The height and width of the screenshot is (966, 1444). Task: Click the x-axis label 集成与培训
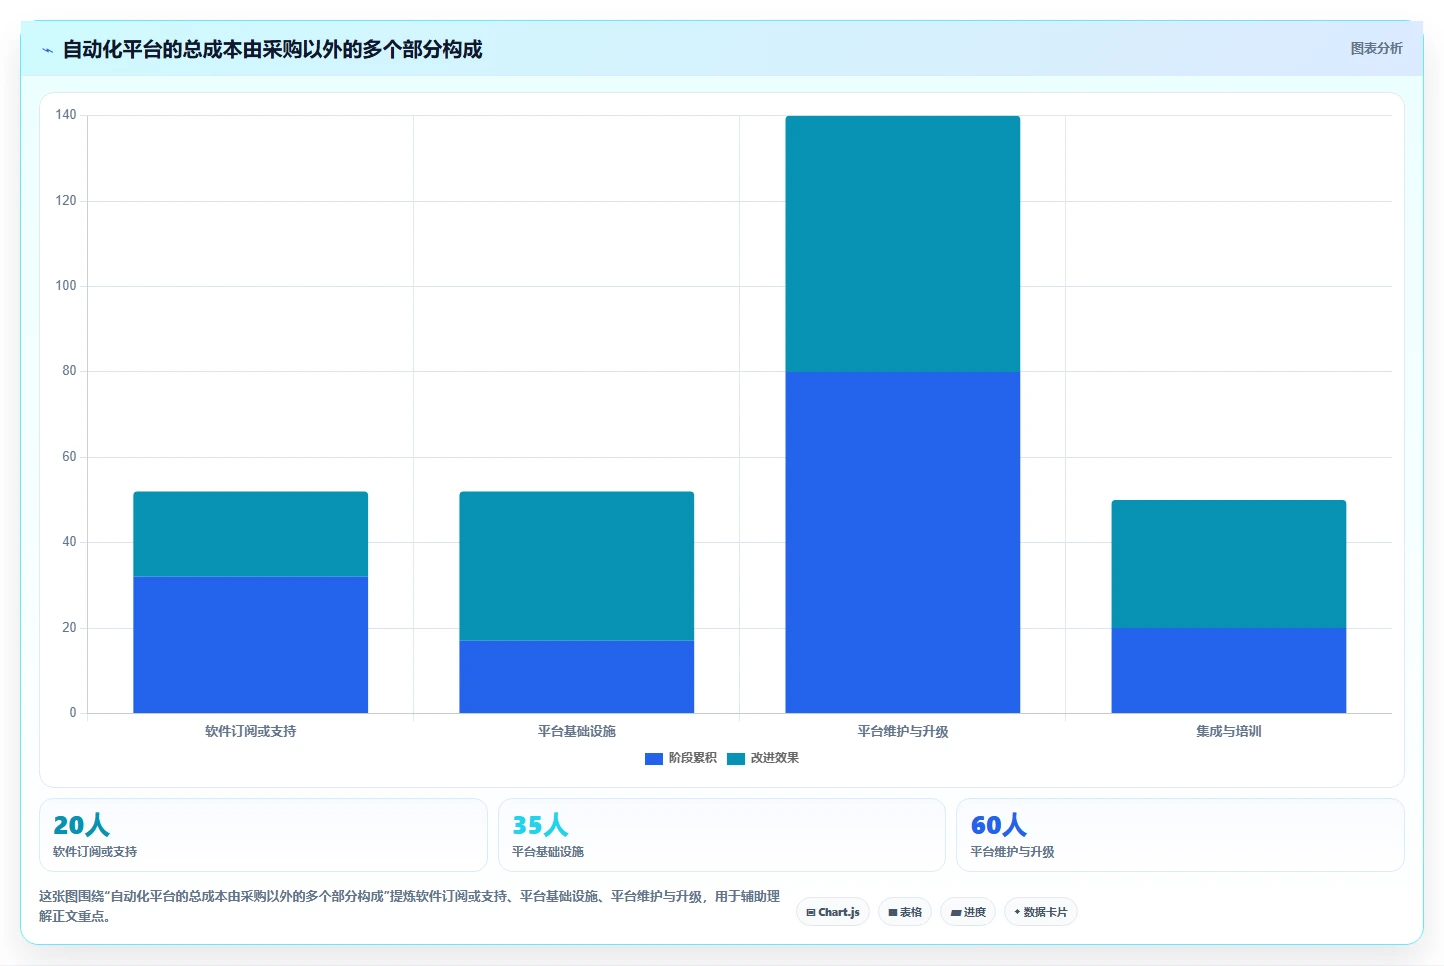click(1229, 731)
